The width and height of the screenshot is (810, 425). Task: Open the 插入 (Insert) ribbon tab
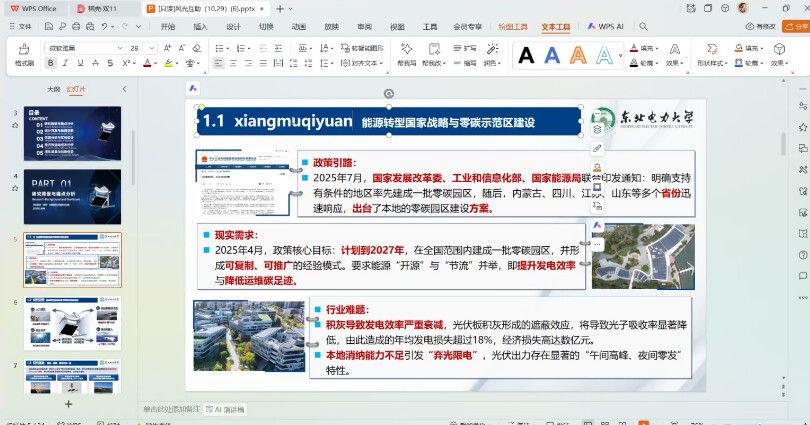click(200, 27)
